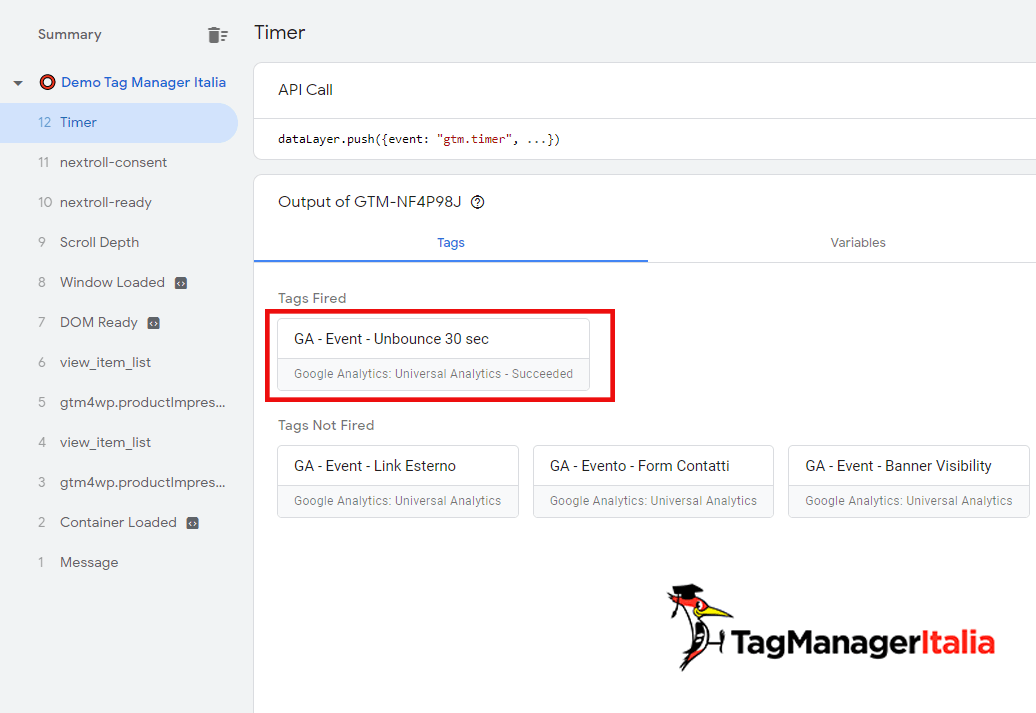The image size is (1036, 713).
Task: Click the API Call heading
Action: point(305,90)
